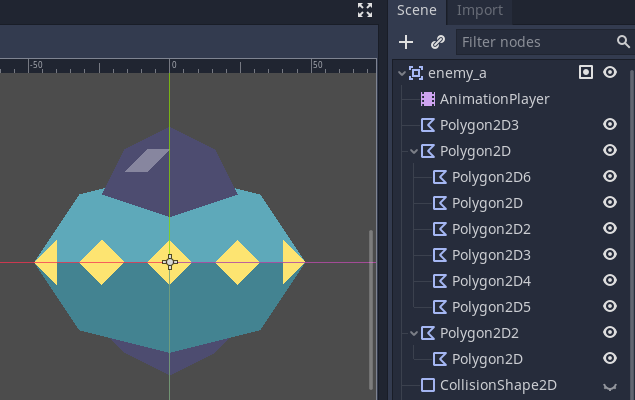
Task: Click the pivot crosshair at canvas origin
Action: 170,262
